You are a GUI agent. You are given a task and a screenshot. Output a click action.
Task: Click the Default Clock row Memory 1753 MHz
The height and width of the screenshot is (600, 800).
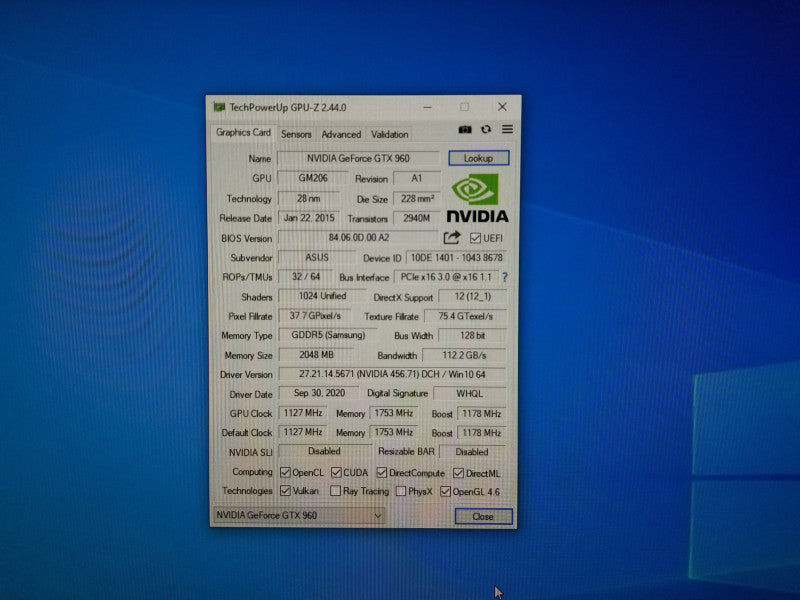(393, 432)
